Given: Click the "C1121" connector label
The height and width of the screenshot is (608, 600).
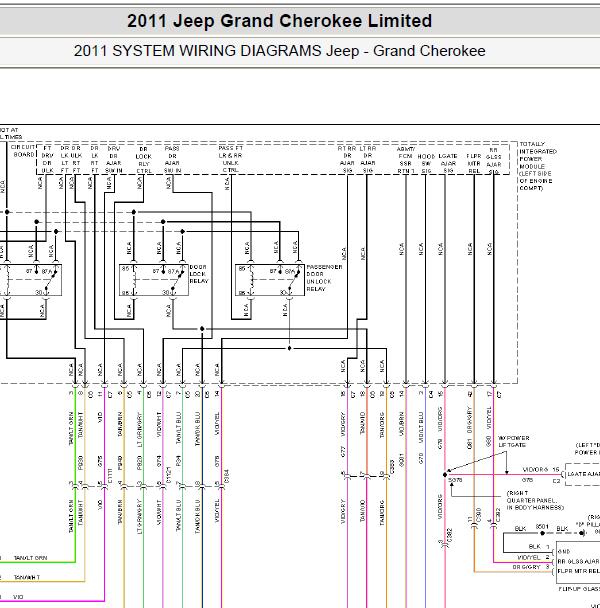Looking at the screenshot, I should (169, 476).
